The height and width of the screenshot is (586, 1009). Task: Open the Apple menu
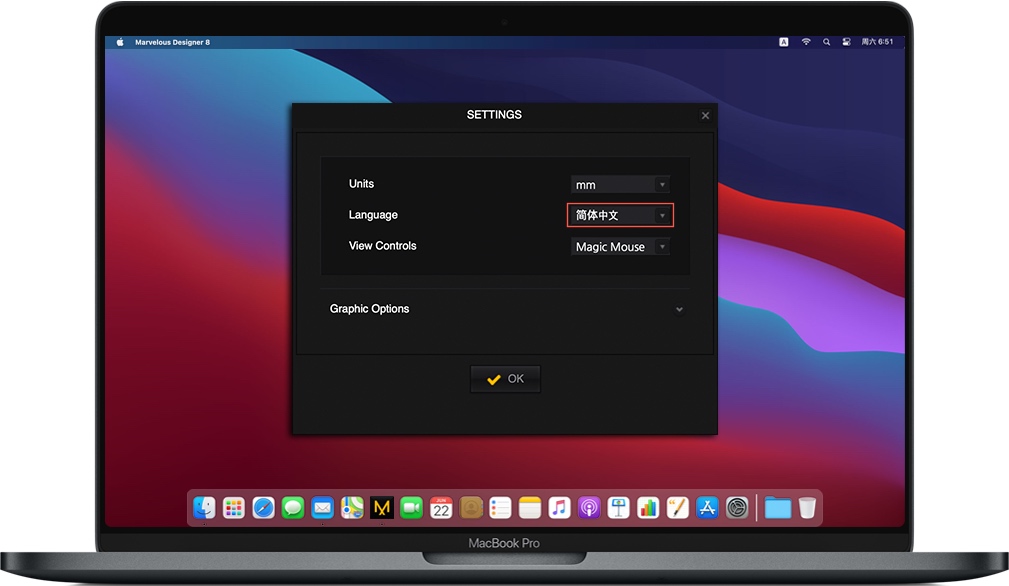(120, 42)
